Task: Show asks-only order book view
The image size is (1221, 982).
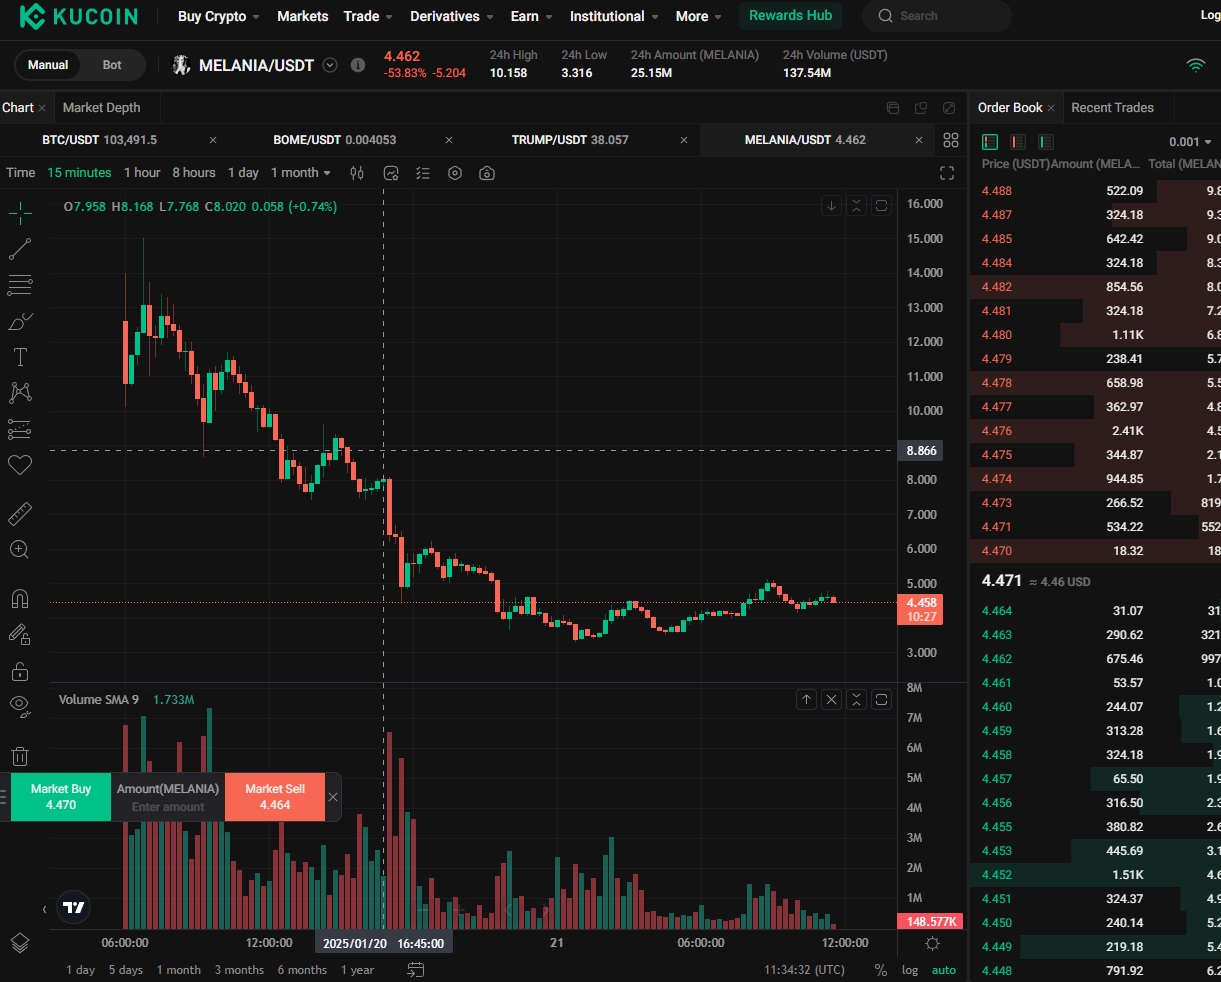Action: (1018, 142)
